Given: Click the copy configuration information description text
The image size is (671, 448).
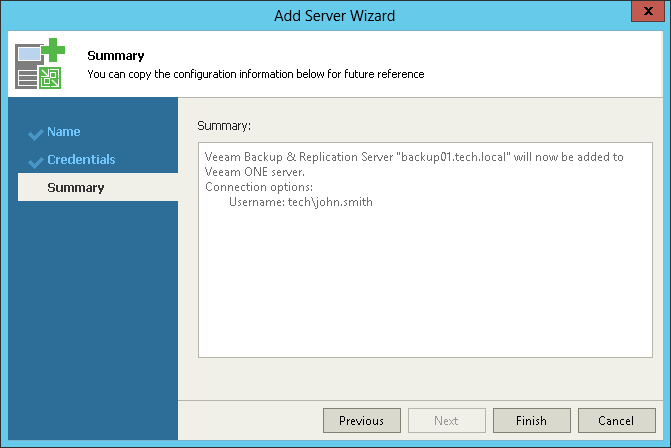Looking at the screenshot, I should pos(256,74).
